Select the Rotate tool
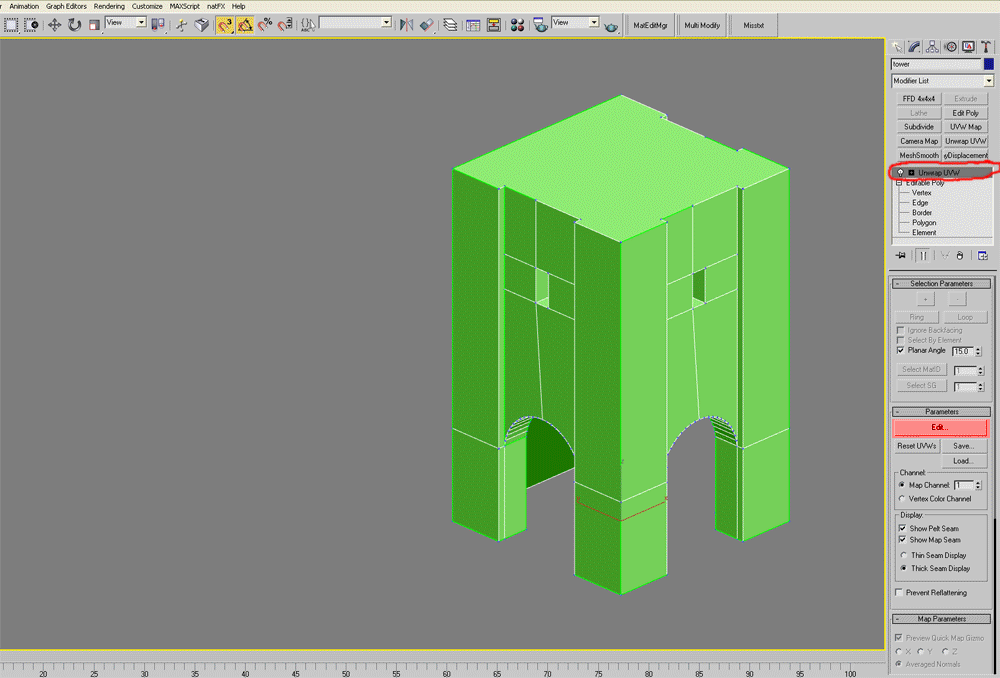 (74, 24)
